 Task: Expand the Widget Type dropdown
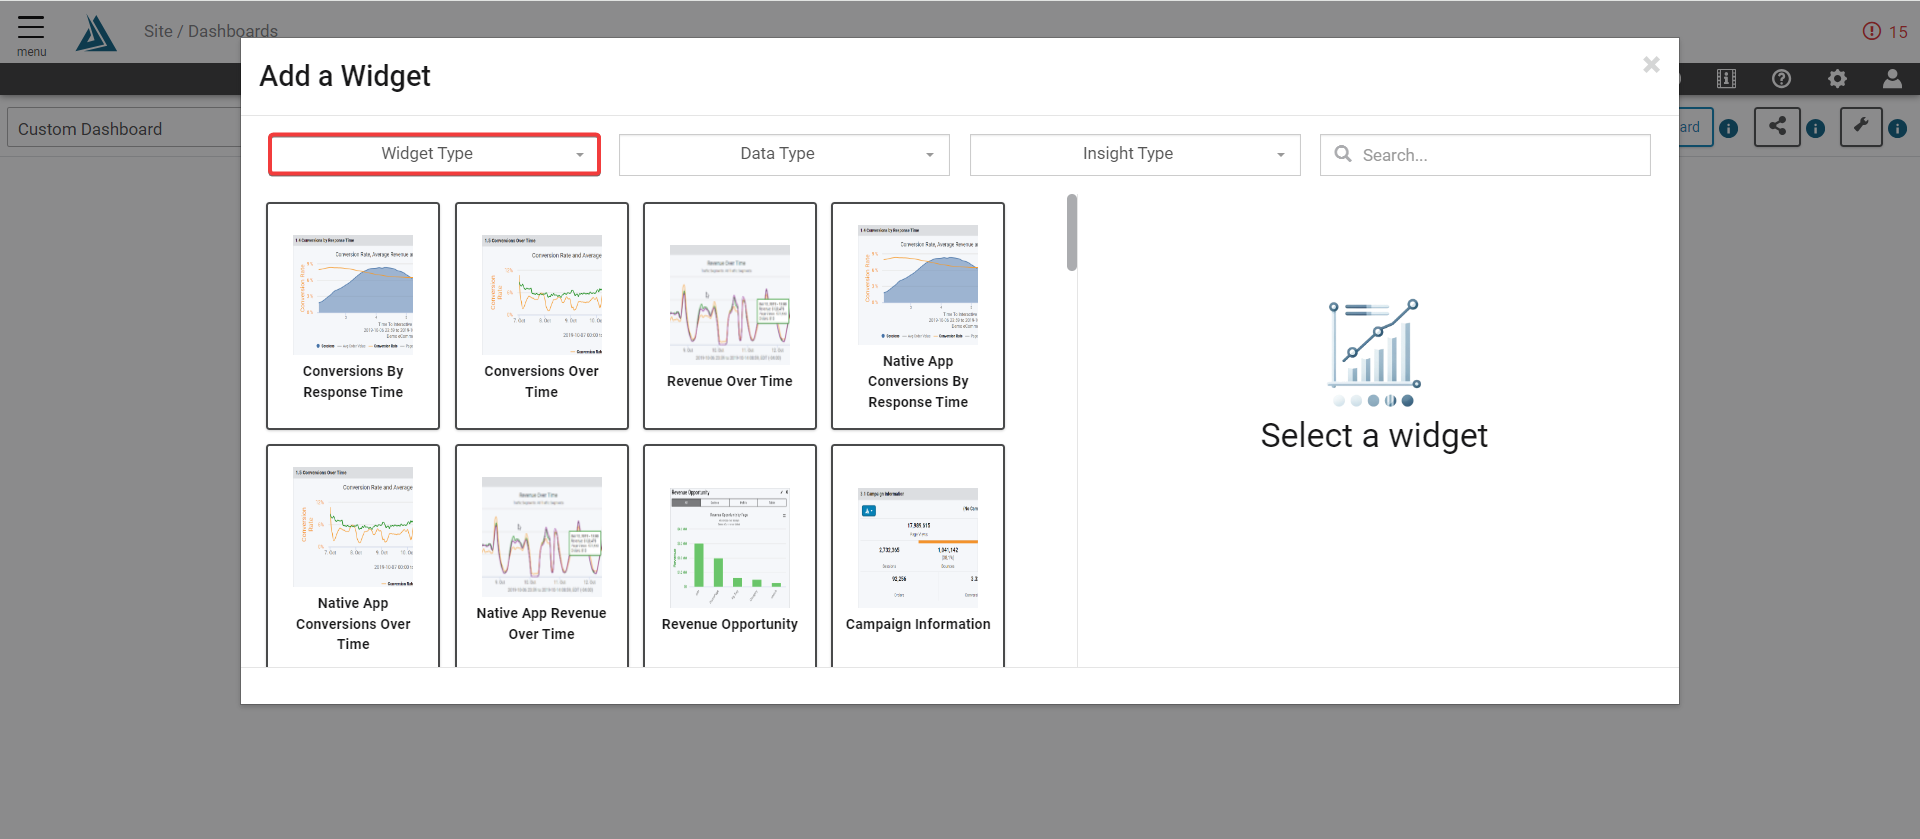pos(434,154)
